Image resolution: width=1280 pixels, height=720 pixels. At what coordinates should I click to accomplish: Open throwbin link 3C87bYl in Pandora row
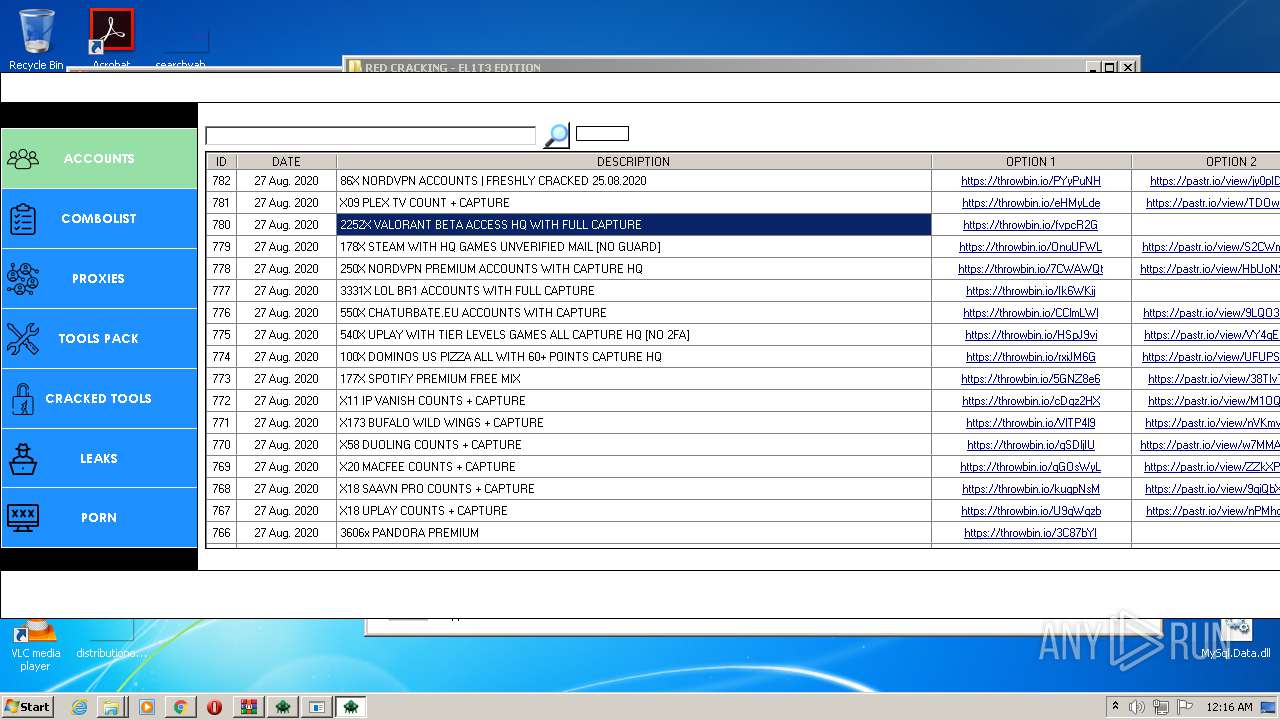coord(1031,533)
